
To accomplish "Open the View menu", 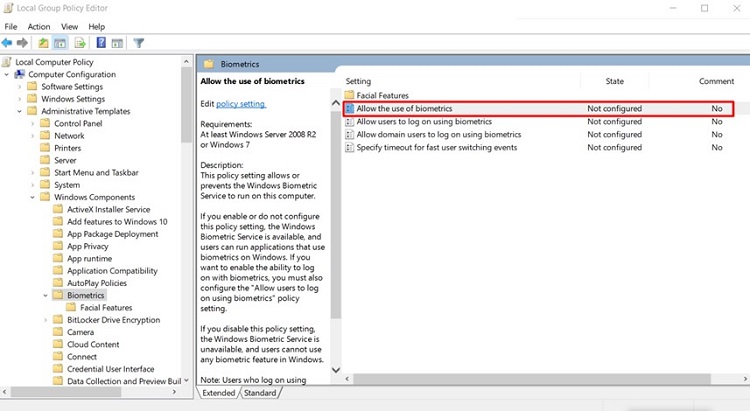I will pos(69,26).
